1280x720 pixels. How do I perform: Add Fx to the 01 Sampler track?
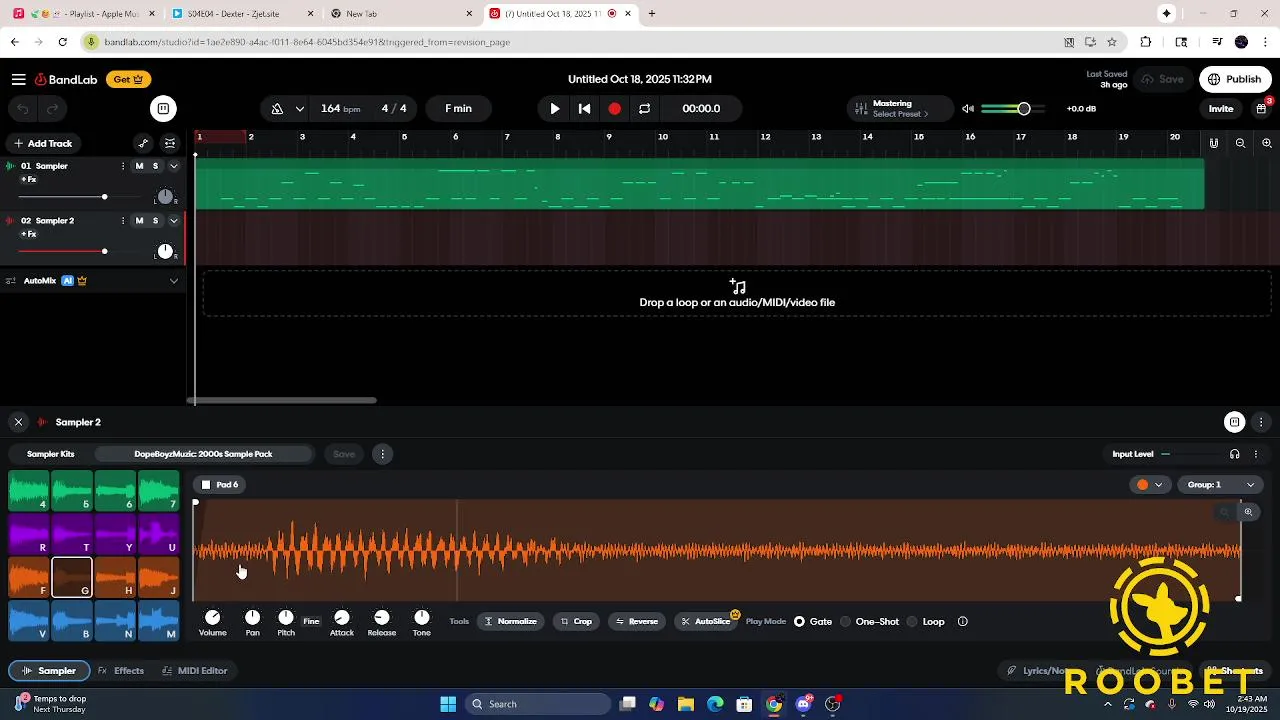tap(28, 180)
